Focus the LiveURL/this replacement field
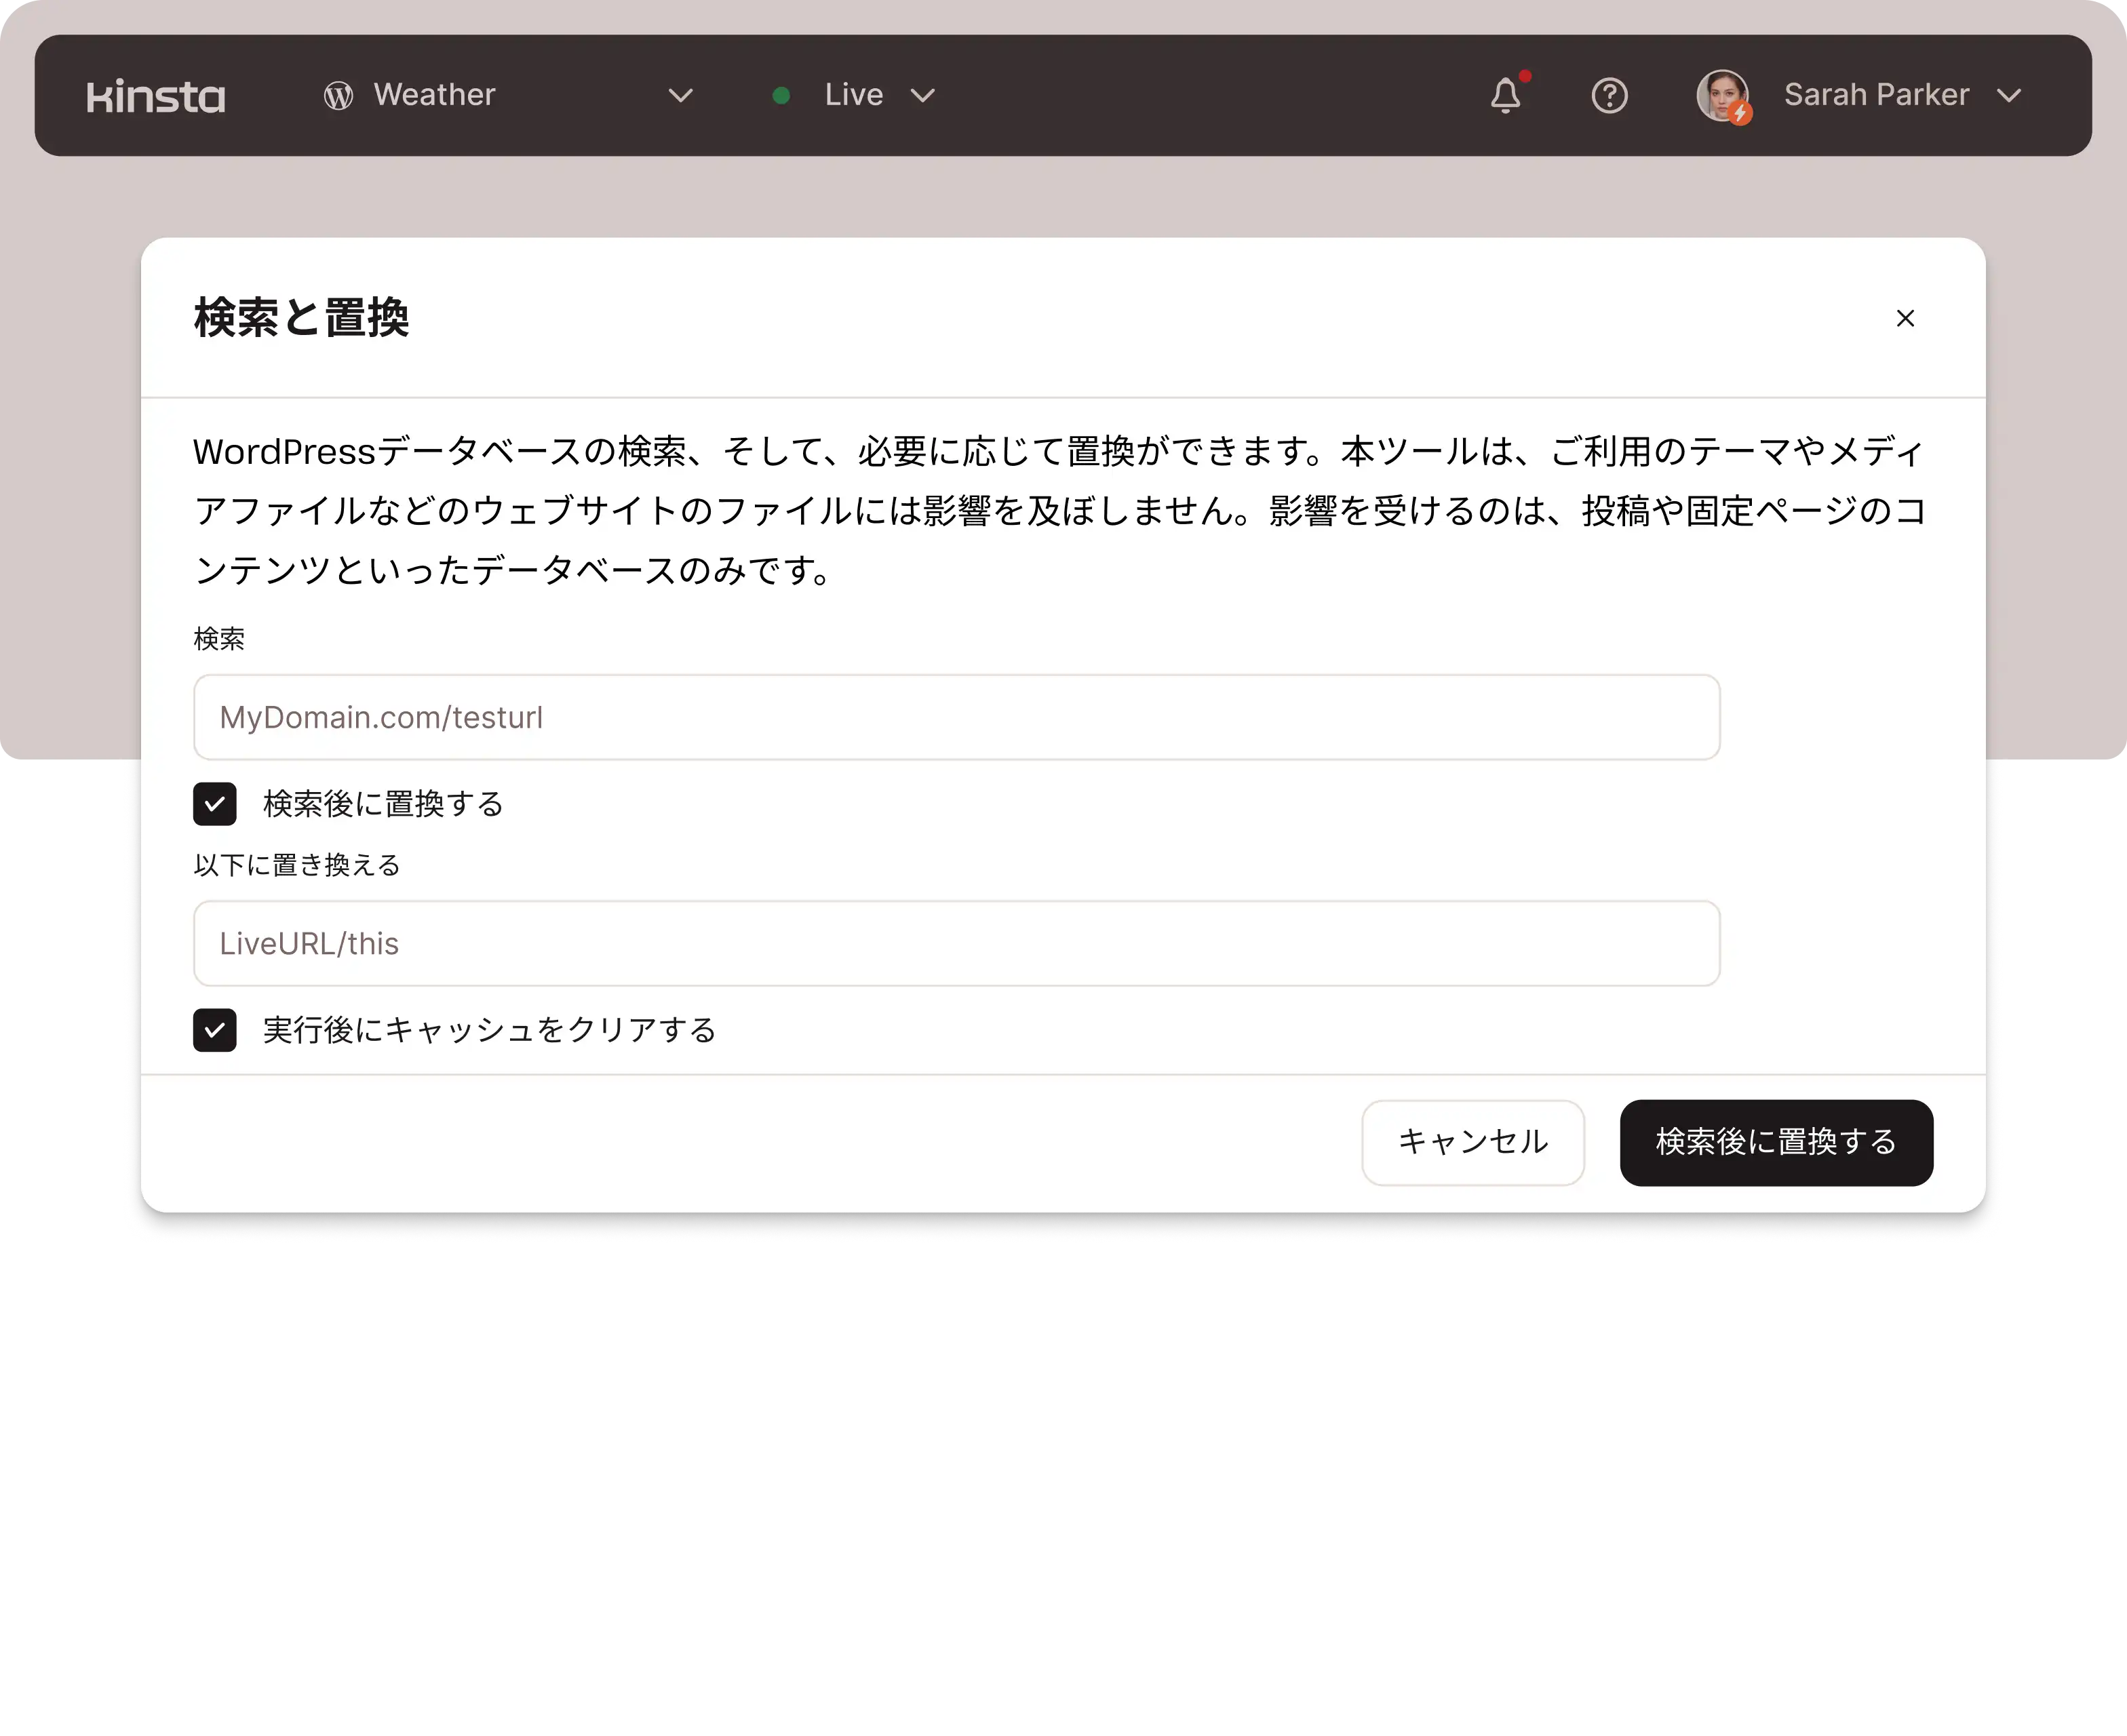The image size is (2127, 1736). coord(956,943)
